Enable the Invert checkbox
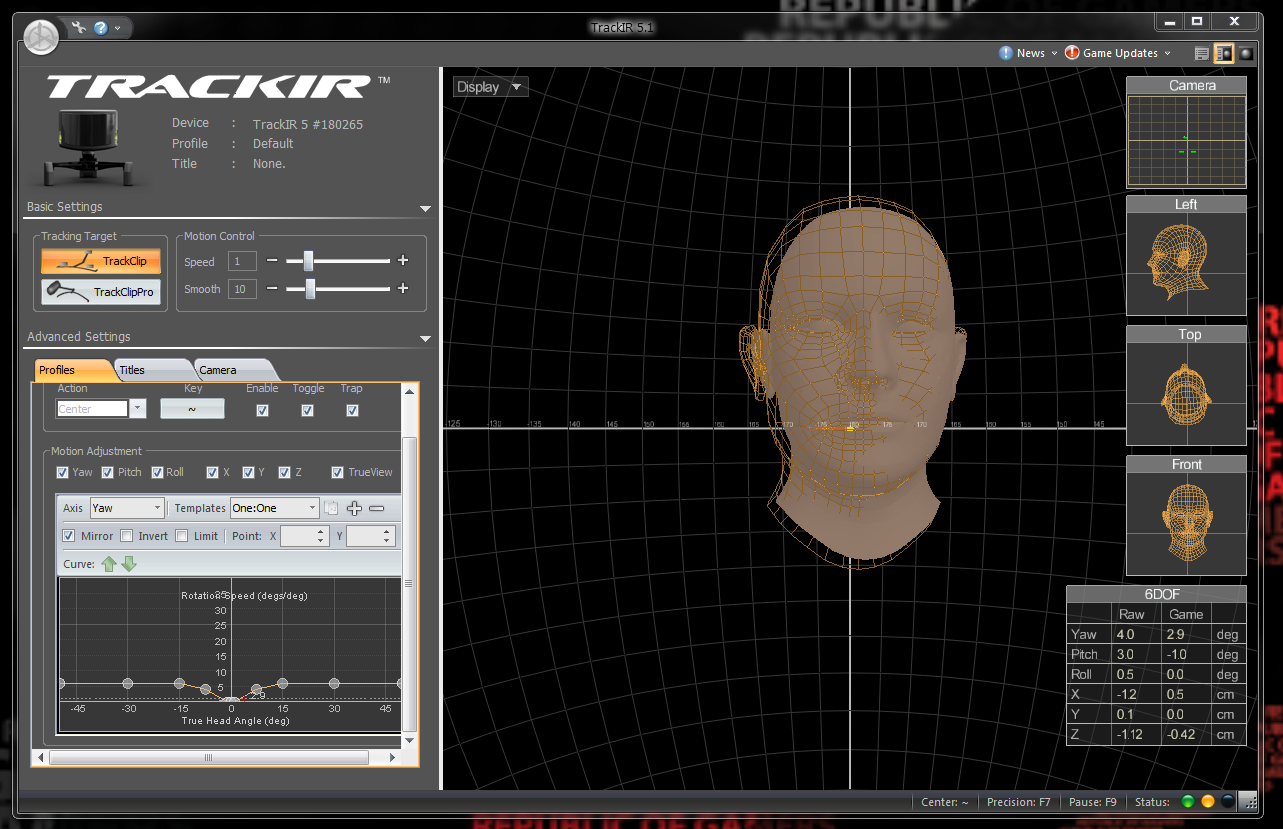 tap(127, 536)
